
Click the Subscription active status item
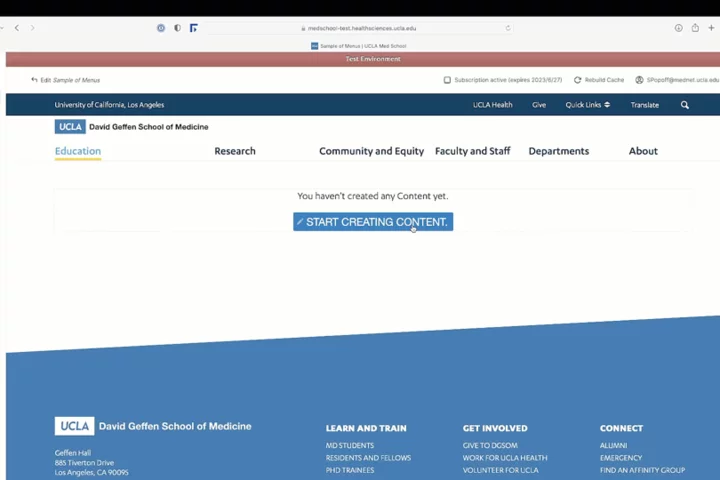(503, 80)
